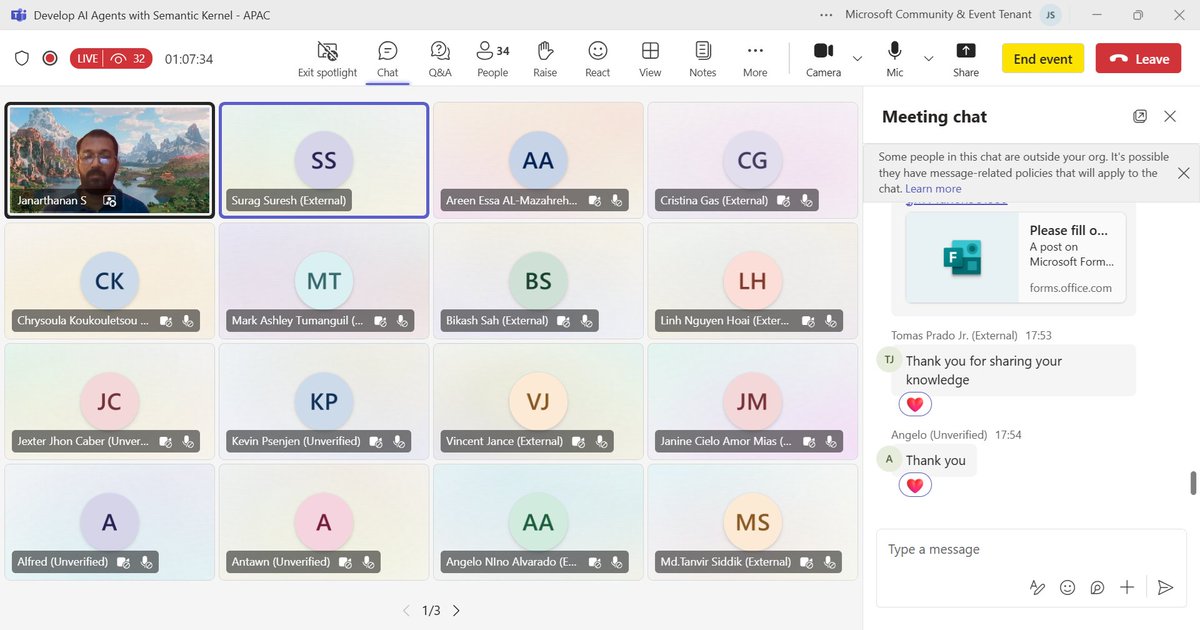Click the End event button
Screen dimensions: 1200x630
pos(1043,59)
